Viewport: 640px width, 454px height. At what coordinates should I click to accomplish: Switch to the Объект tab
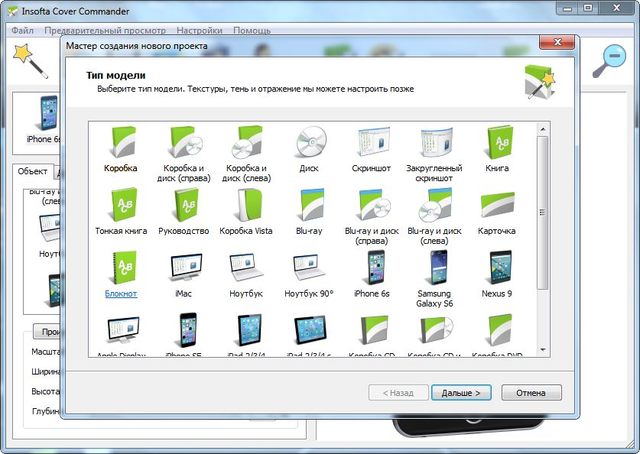coord(32,171)
